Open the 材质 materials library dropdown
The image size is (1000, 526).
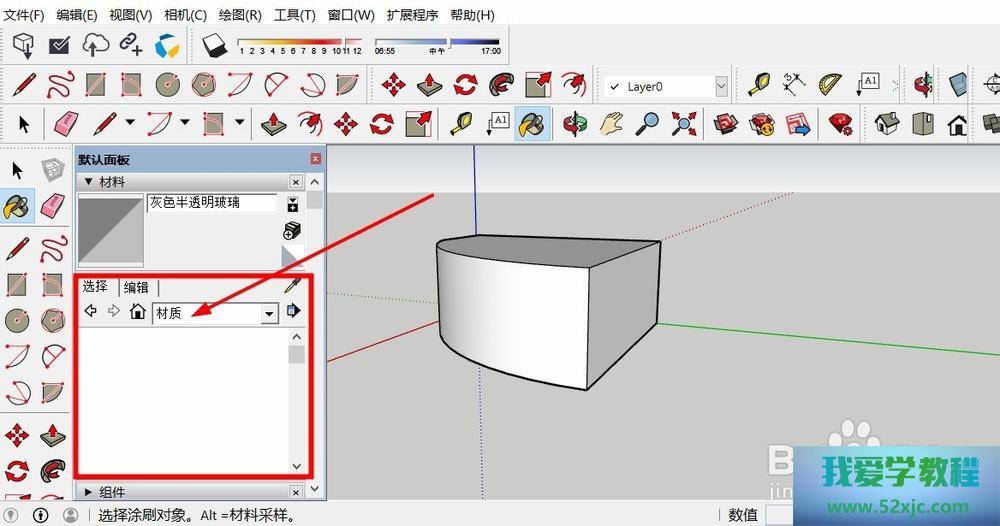point(268,314)
